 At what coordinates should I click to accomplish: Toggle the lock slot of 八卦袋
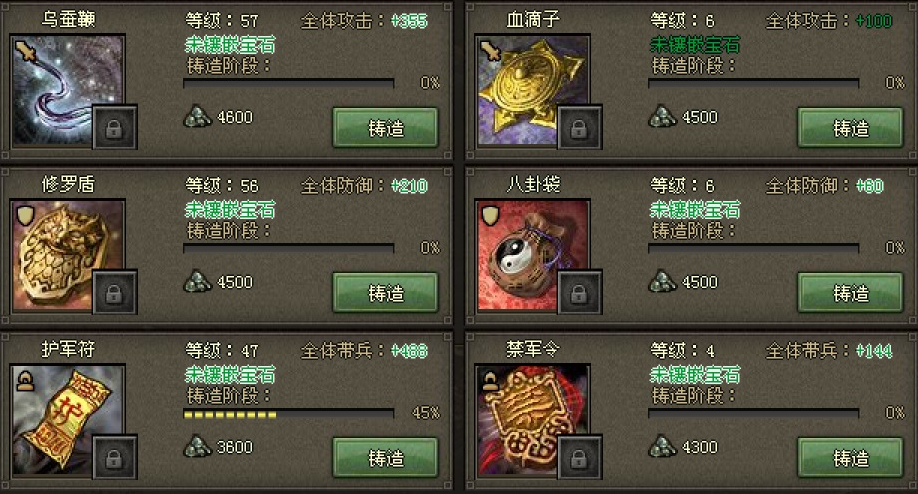click(x=579, y=292)
